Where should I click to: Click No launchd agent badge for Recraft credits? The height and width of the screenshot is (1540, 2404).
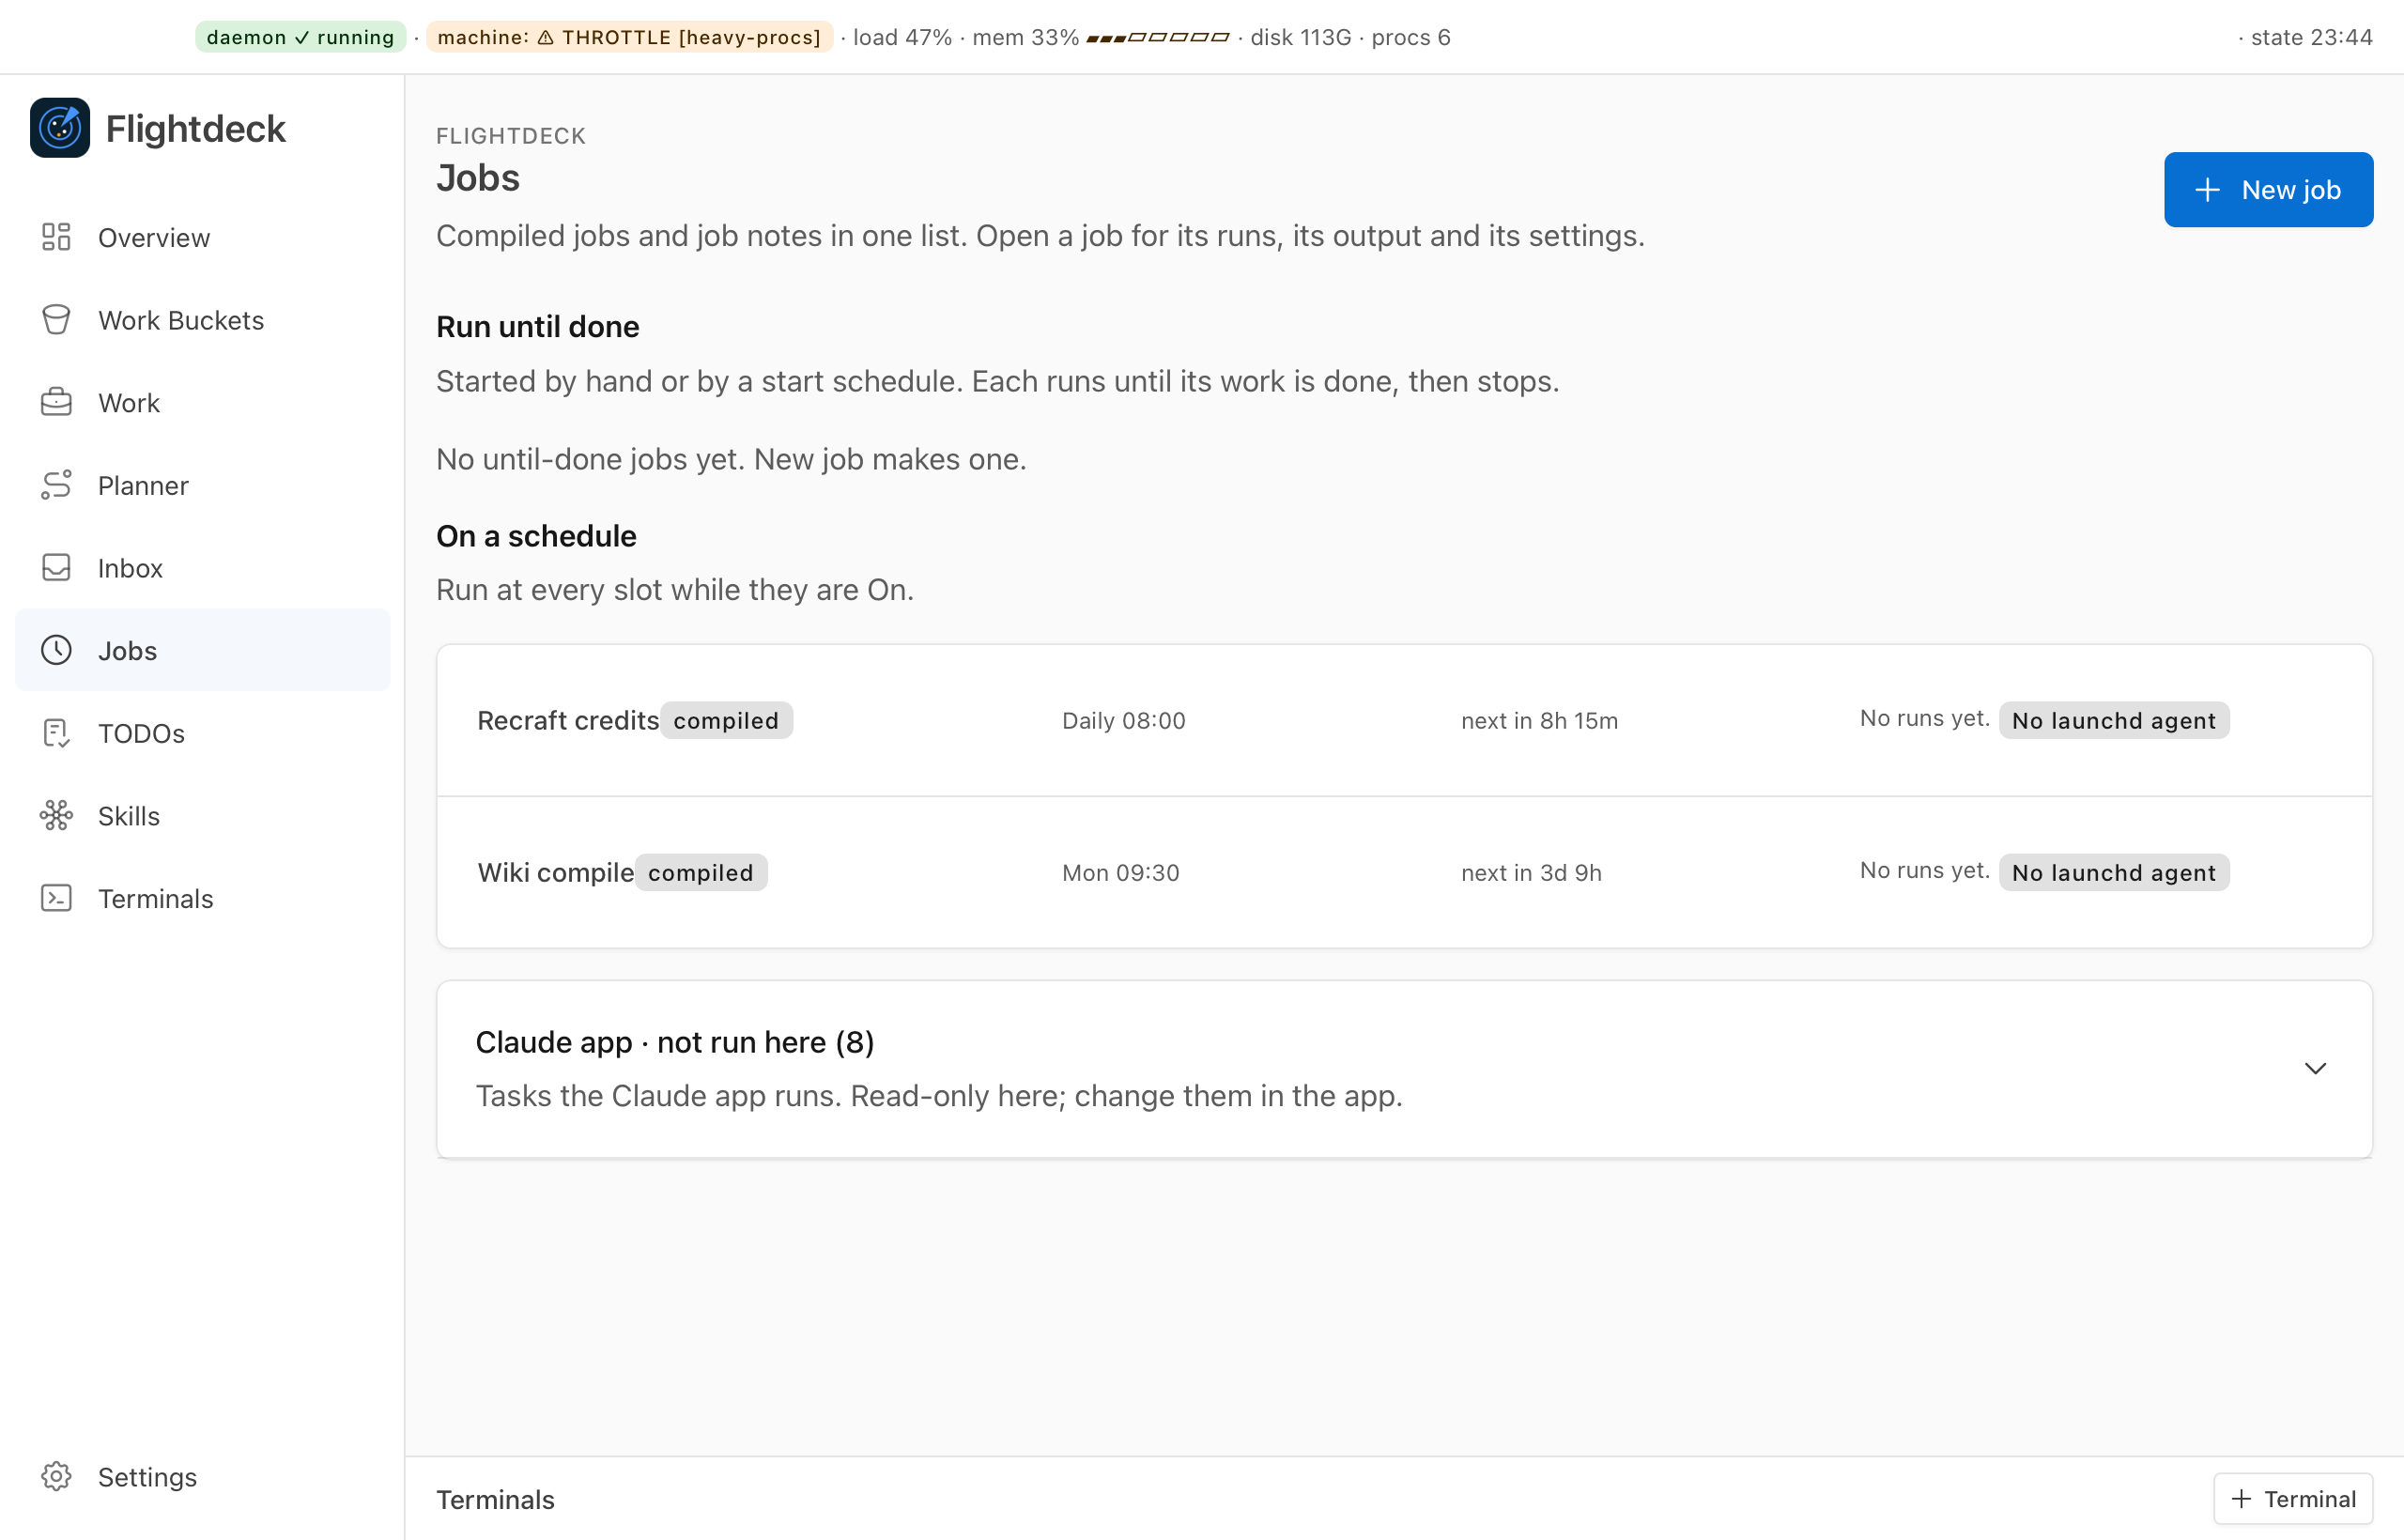[2114, 720]
